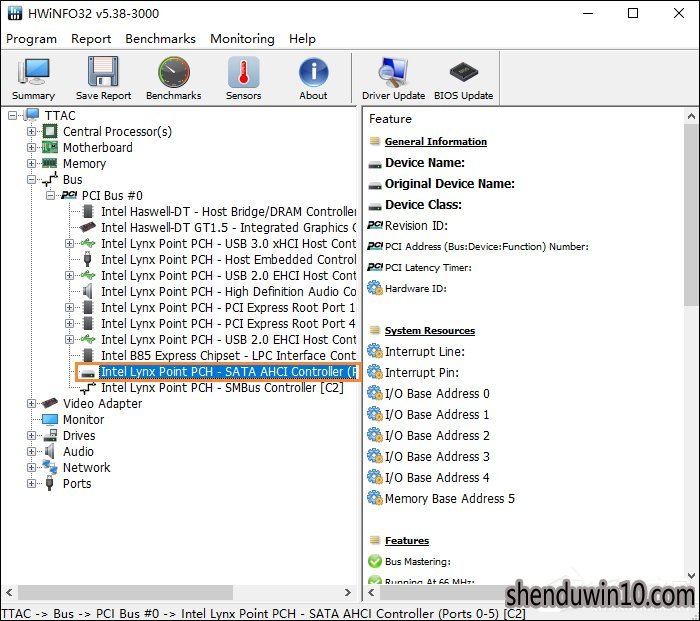The image size is (700, 621).
Task: Click the HWiNFO32 title bar app icon
Action: click(x=15, y=13)
